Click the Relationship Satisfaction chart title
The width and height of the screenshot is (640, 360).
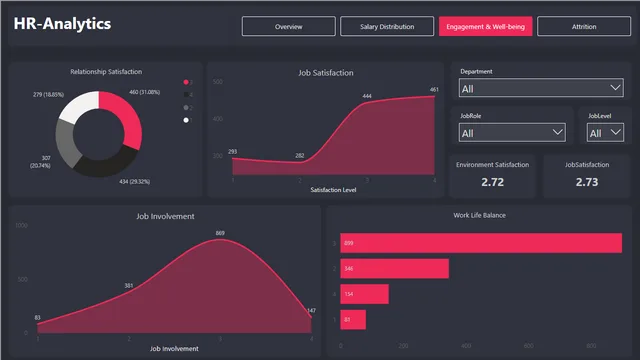pyautogui.click(x=106, y=71)
